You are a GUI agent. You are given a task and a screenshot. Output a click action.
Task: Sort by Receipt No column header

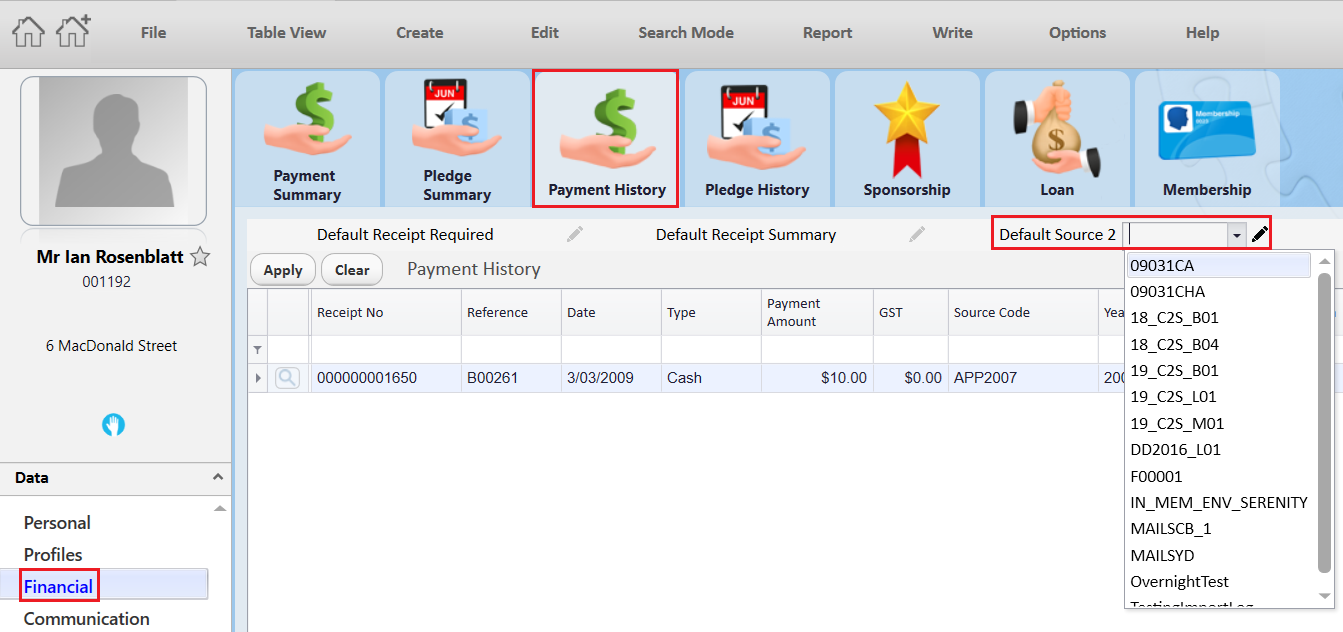[x=386, y=312]
